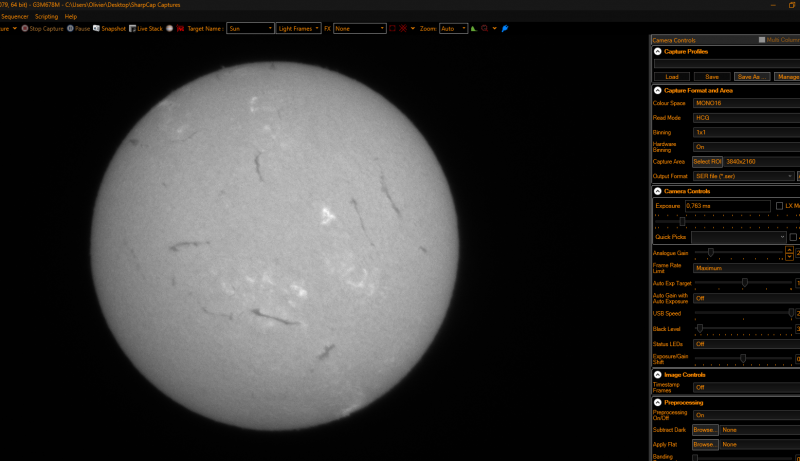Stop the running capture
The width and height of the screenshot is (800, 461).
click(x=42, y=29)
